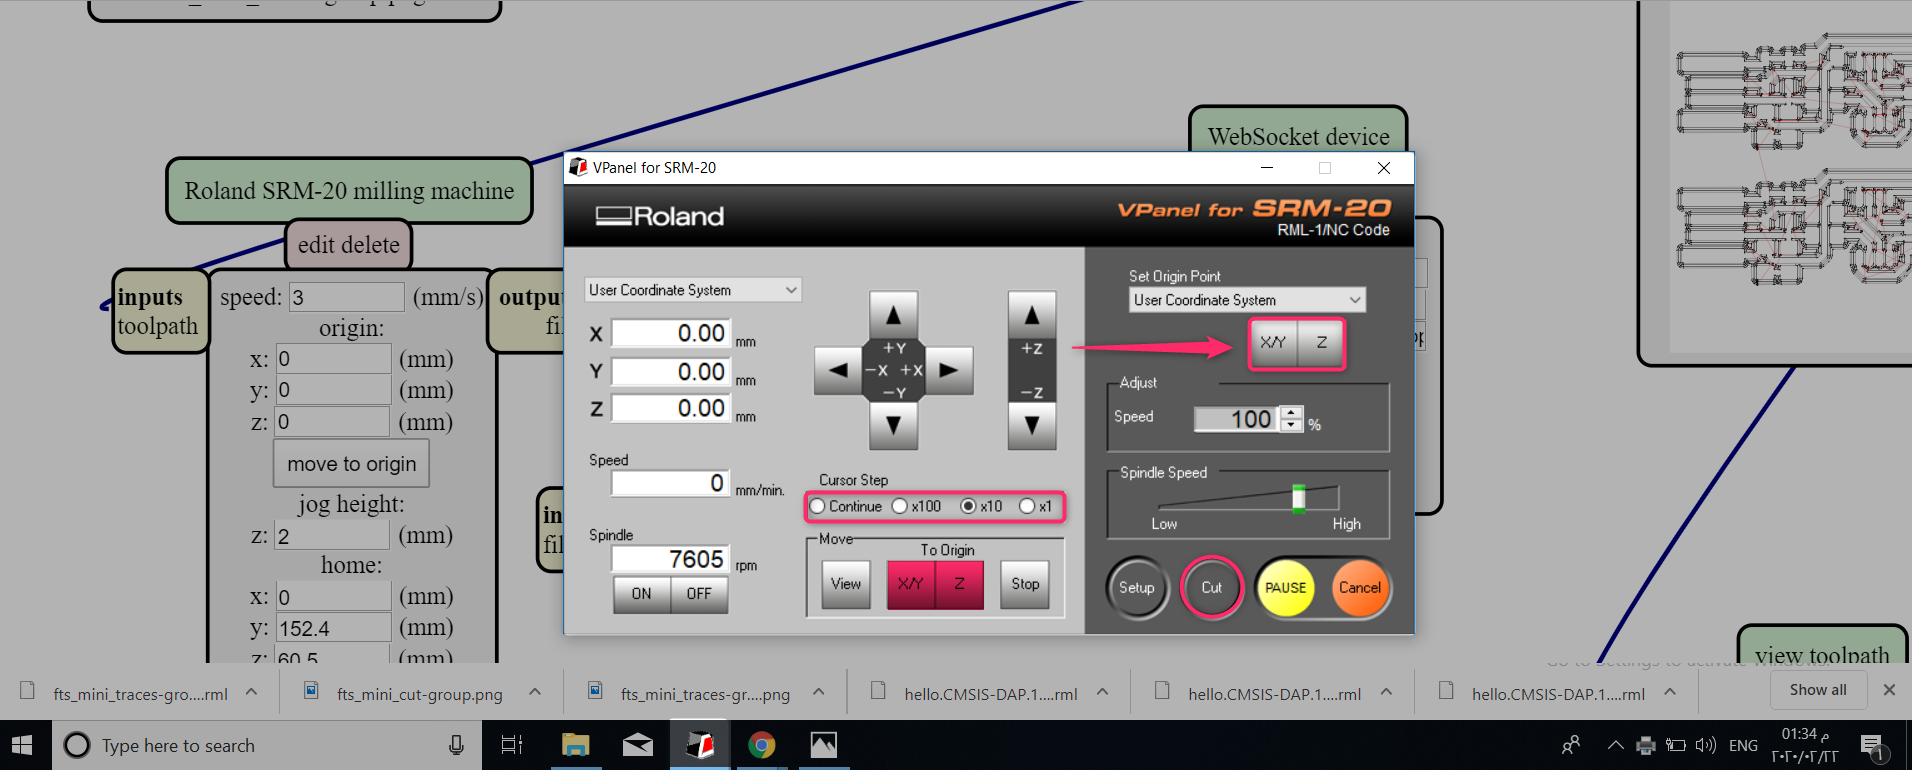
Task: Click the WebSocket device module title
Action: (x=1298, y=136)
